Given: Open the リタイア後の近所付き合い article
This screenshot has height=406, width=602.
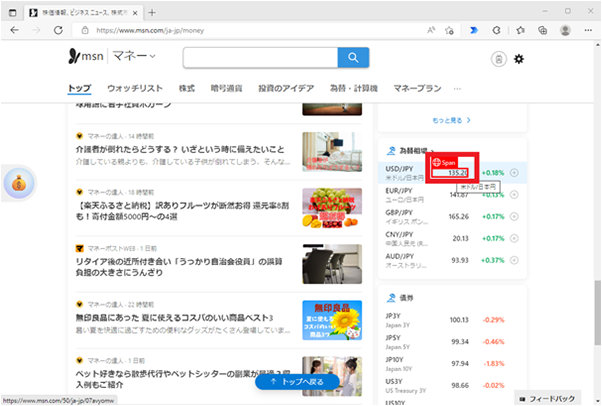Looking at the screenshot, I should click(179, 267).
